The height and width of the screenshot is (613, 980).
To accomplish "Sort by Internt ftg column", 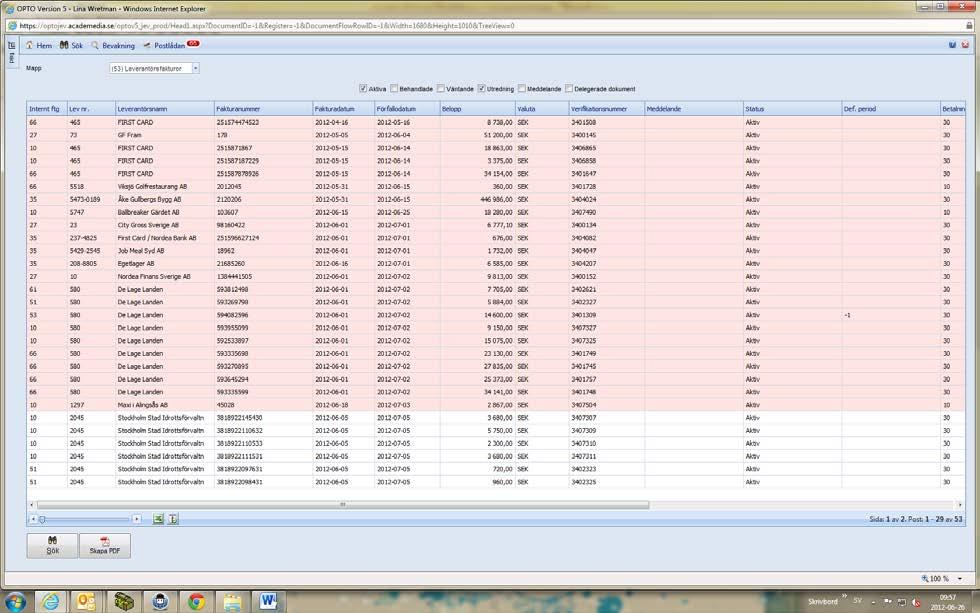I will coord(47,109).
